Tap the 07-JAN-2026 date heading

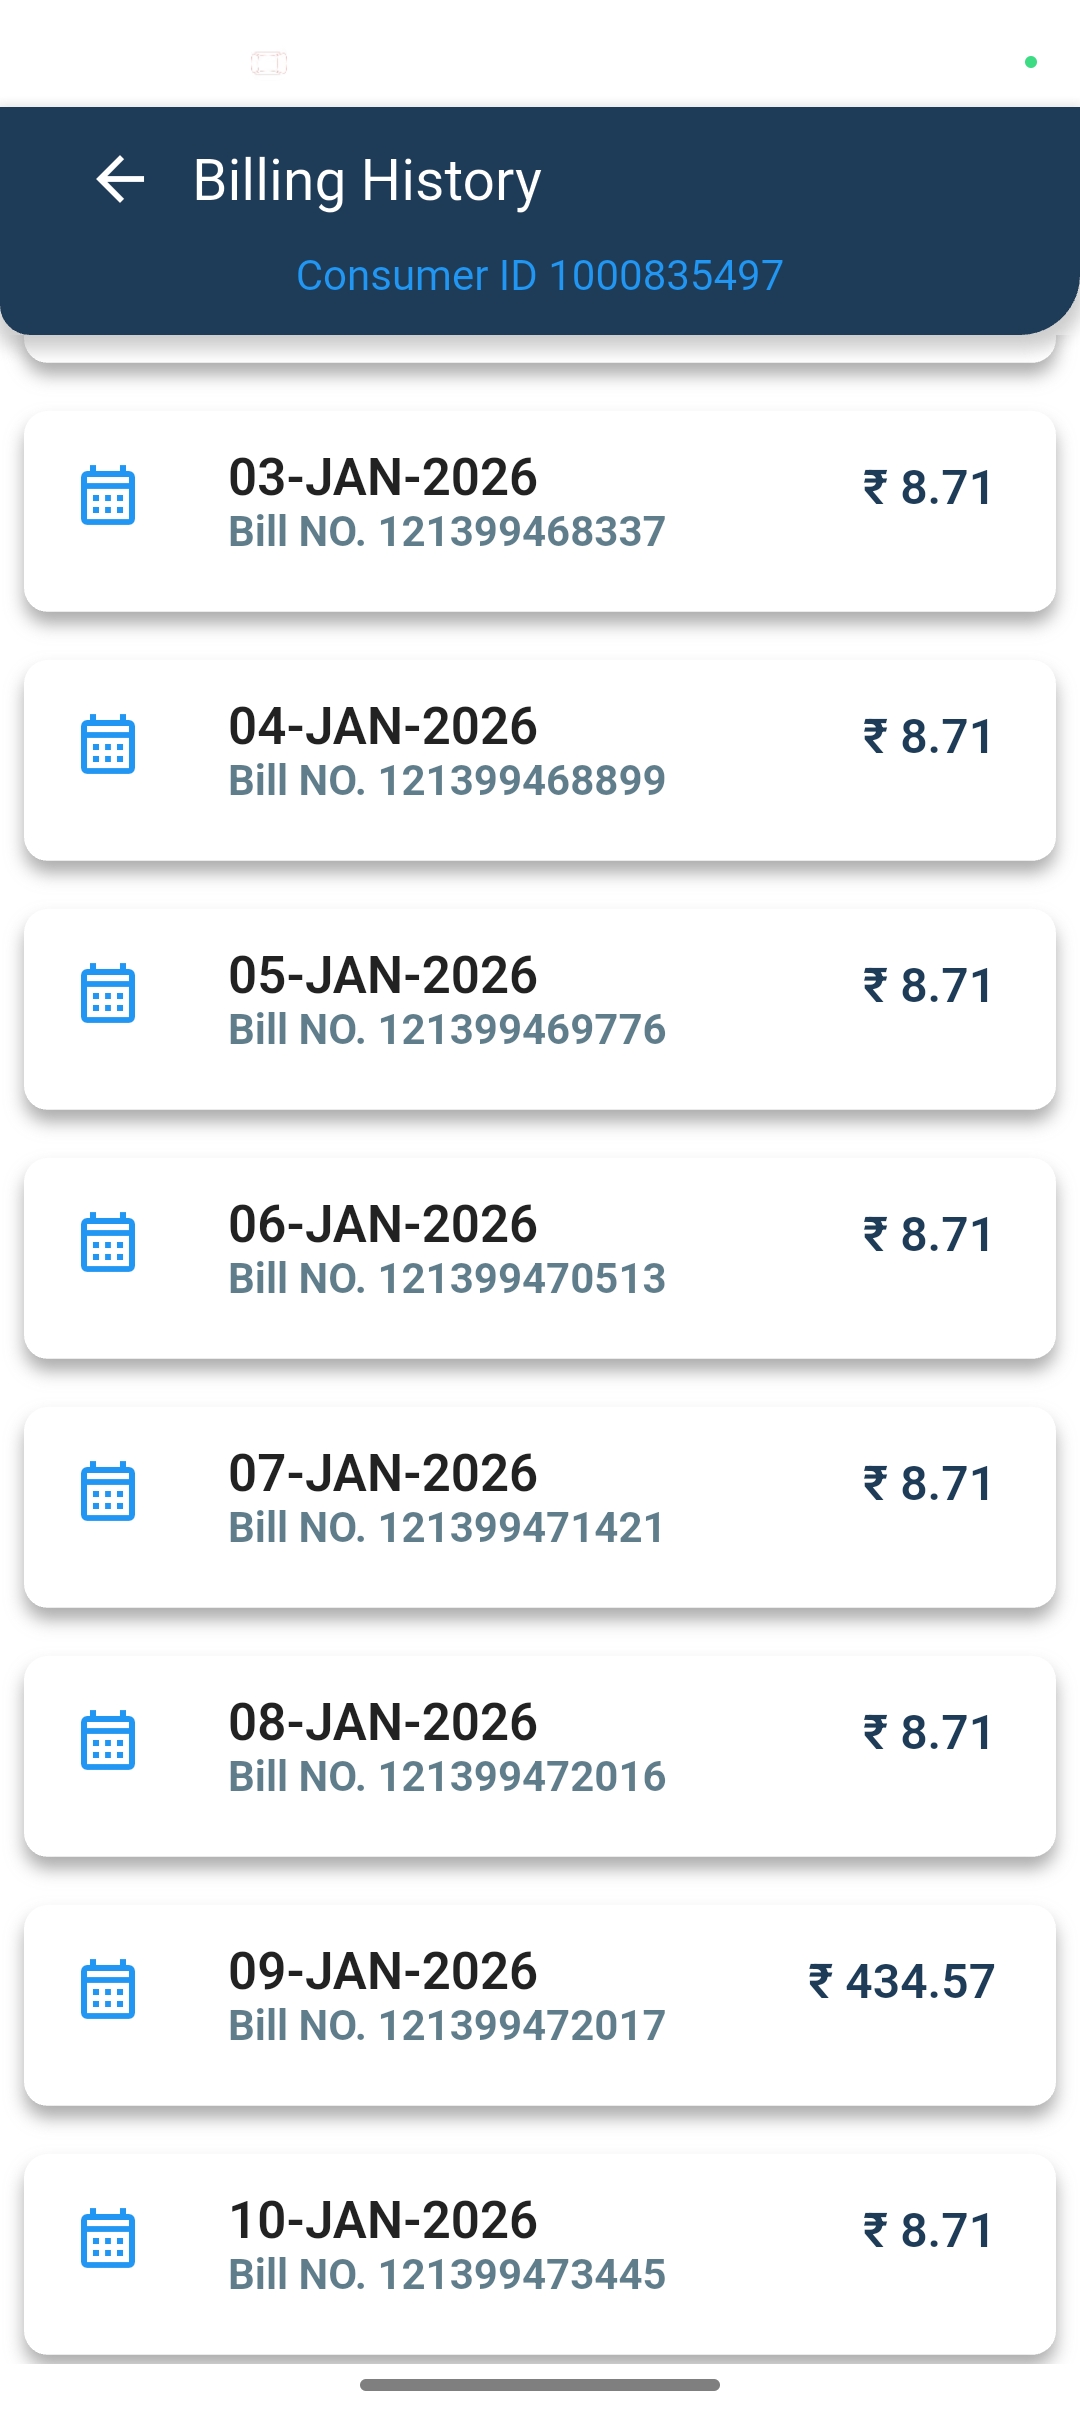tap(383, 1473)
